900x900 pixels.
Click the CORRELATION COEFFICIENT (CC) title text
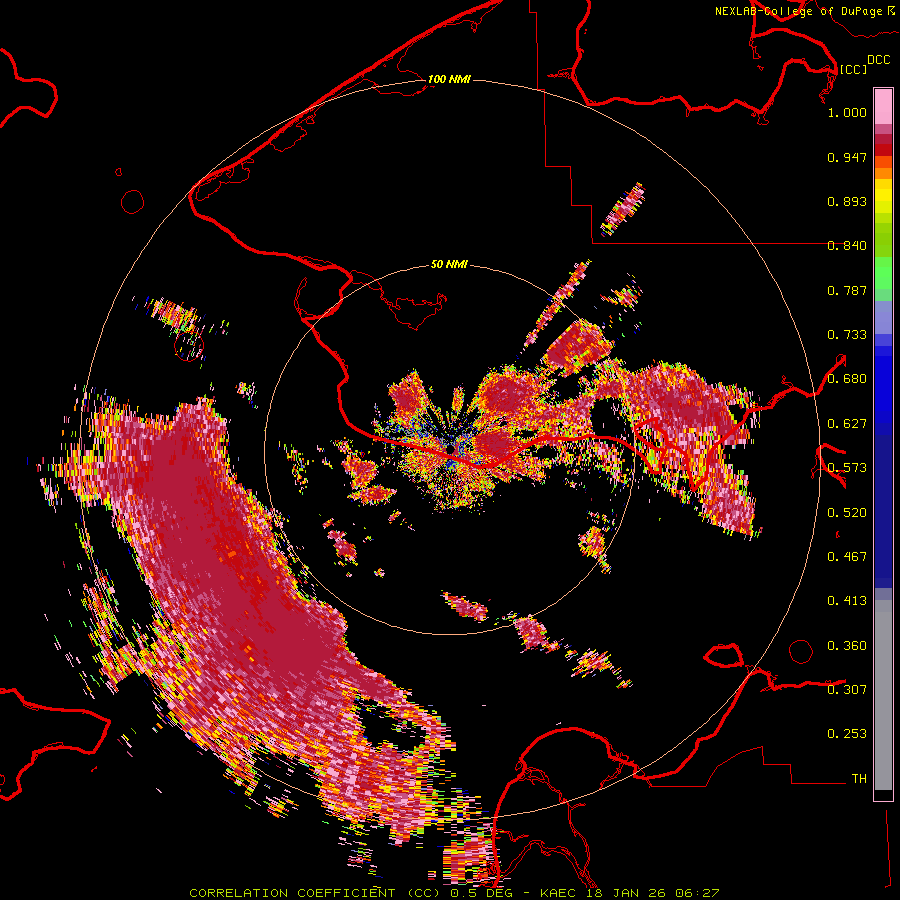316,893
